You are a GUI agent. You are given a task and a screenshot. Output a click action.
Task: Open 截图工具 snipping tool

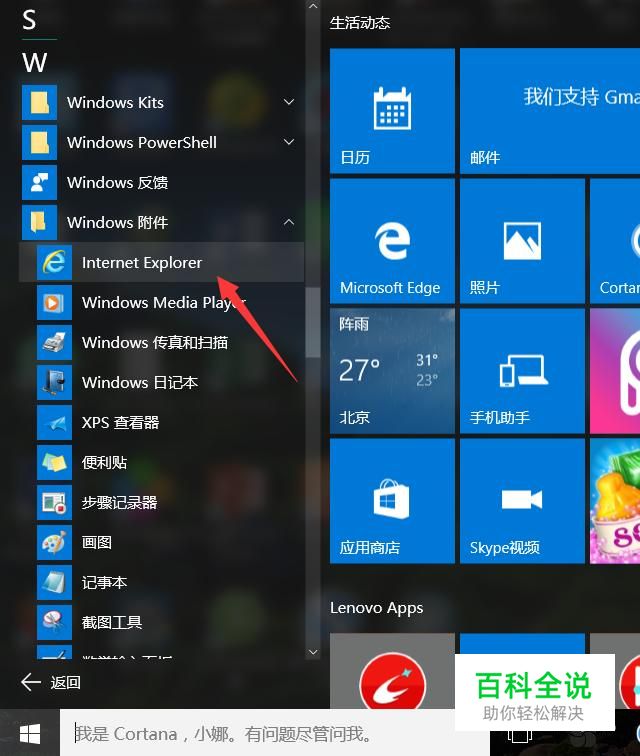click(162, 622)
